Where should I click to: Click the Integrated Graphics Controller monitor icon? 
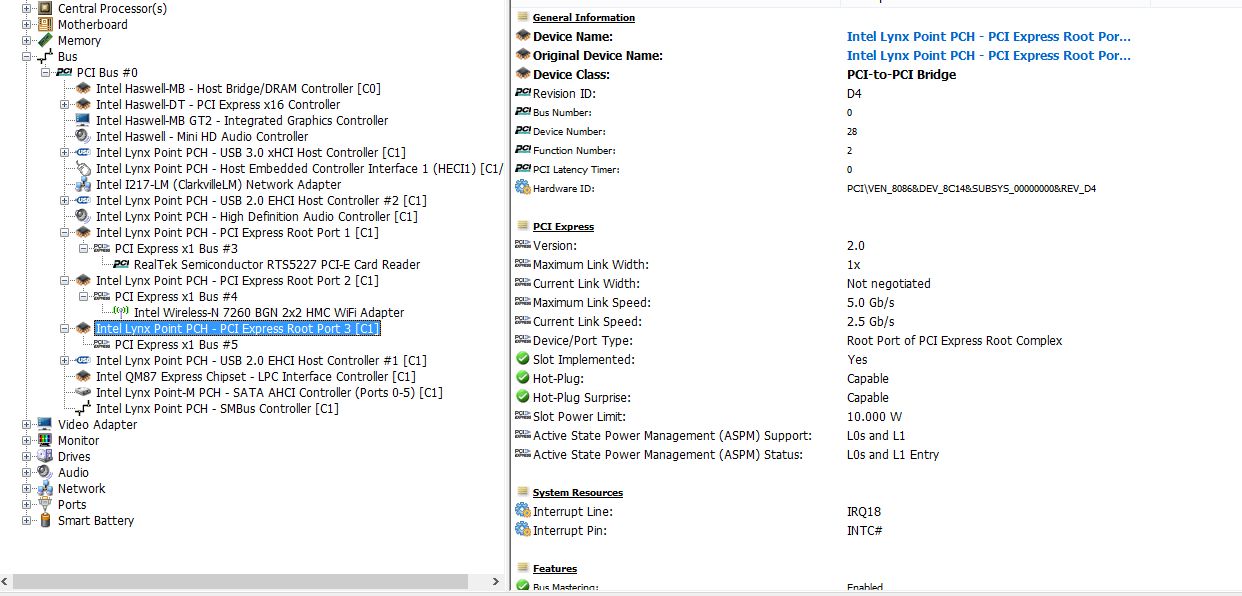(83, 120)
